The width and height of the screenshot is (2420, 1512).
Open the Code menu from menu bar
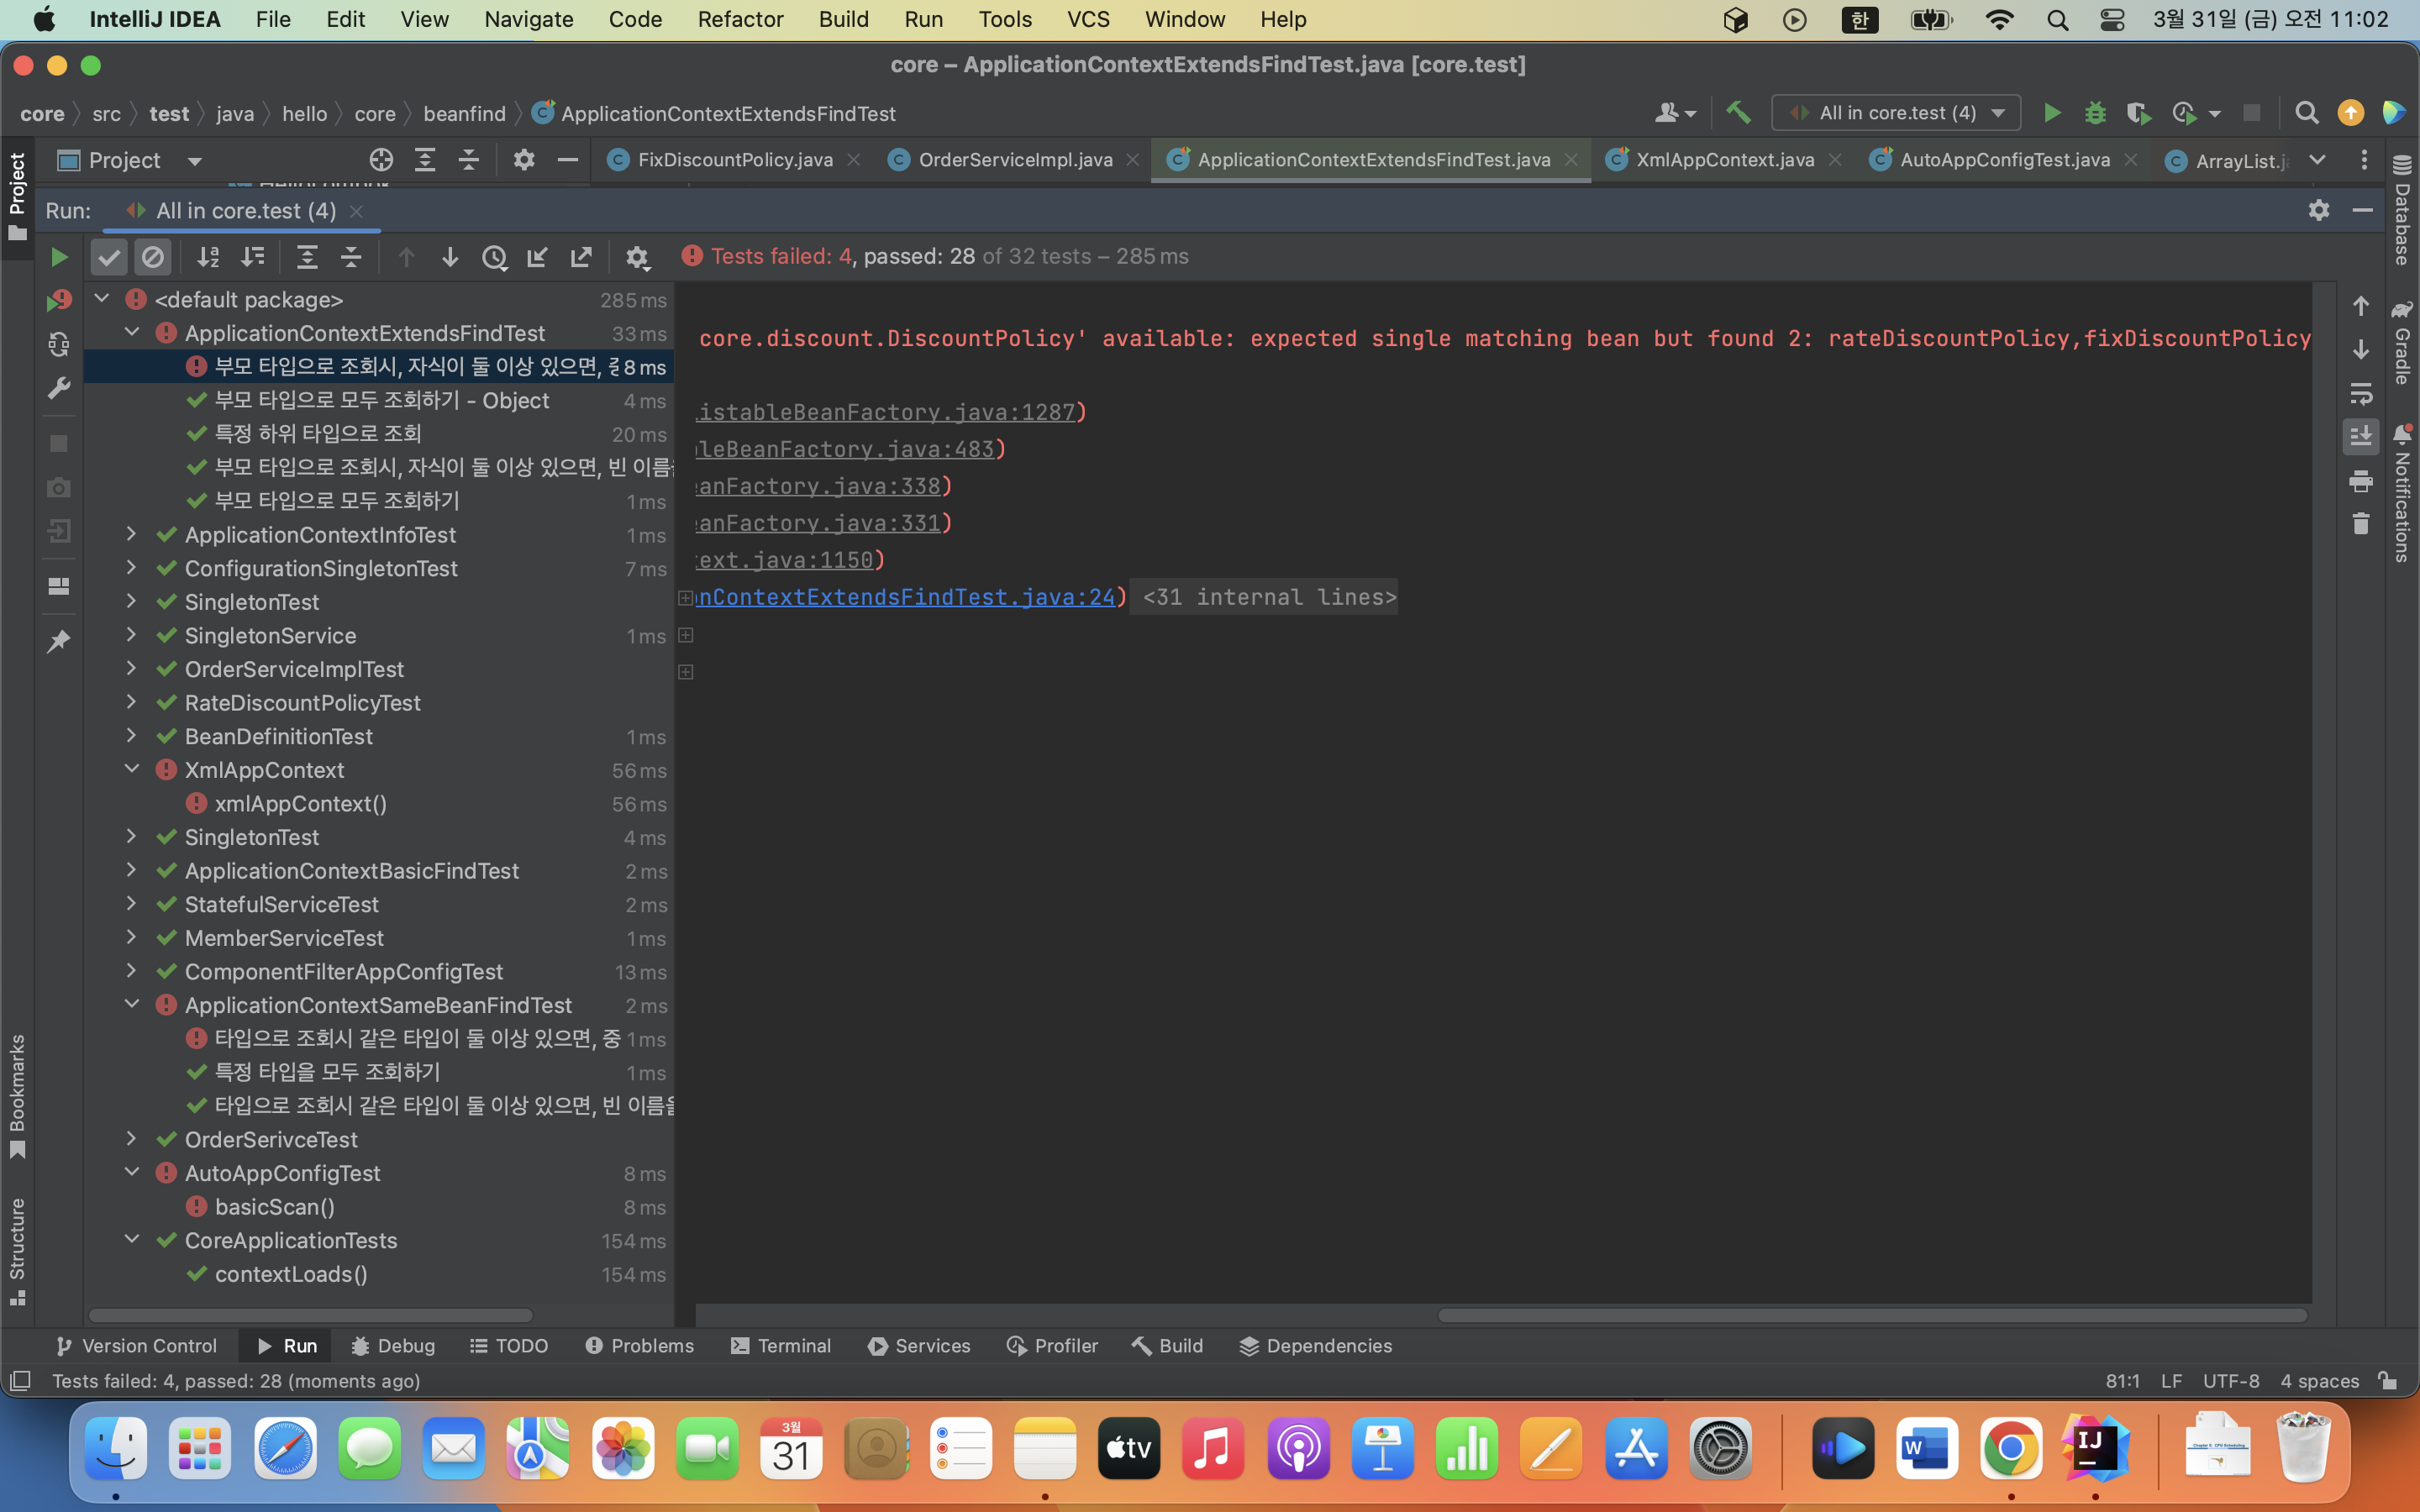633,19
